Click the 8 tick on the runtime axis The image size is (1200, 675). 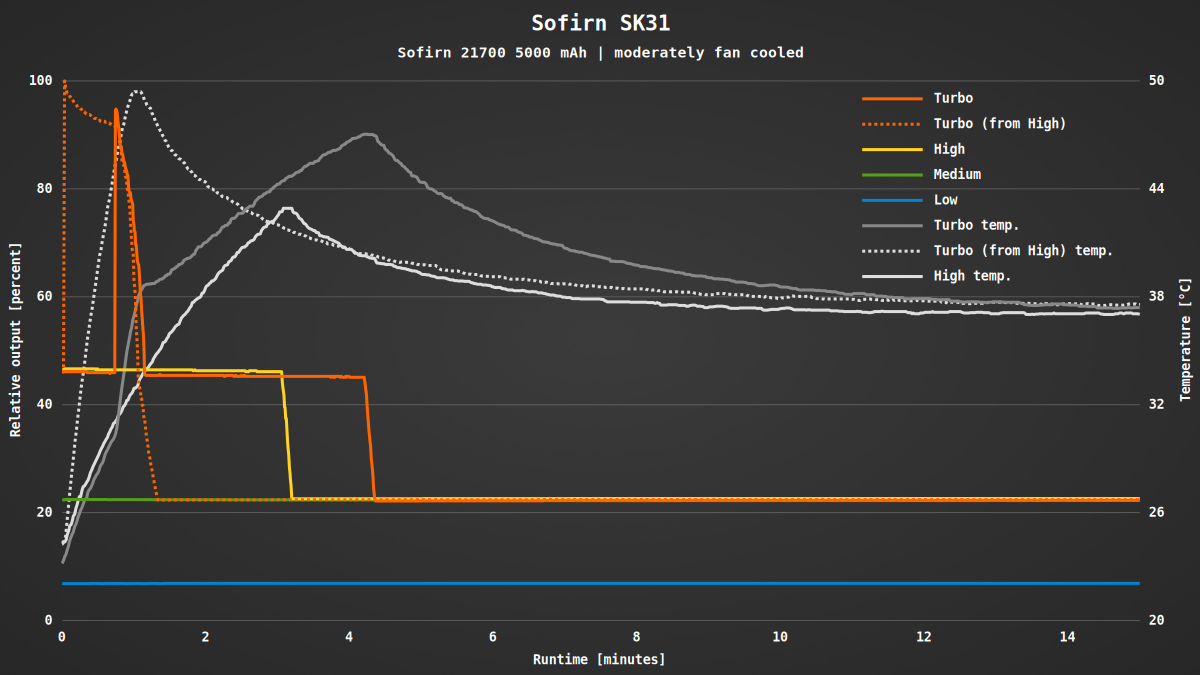click(x=637, y=637)
